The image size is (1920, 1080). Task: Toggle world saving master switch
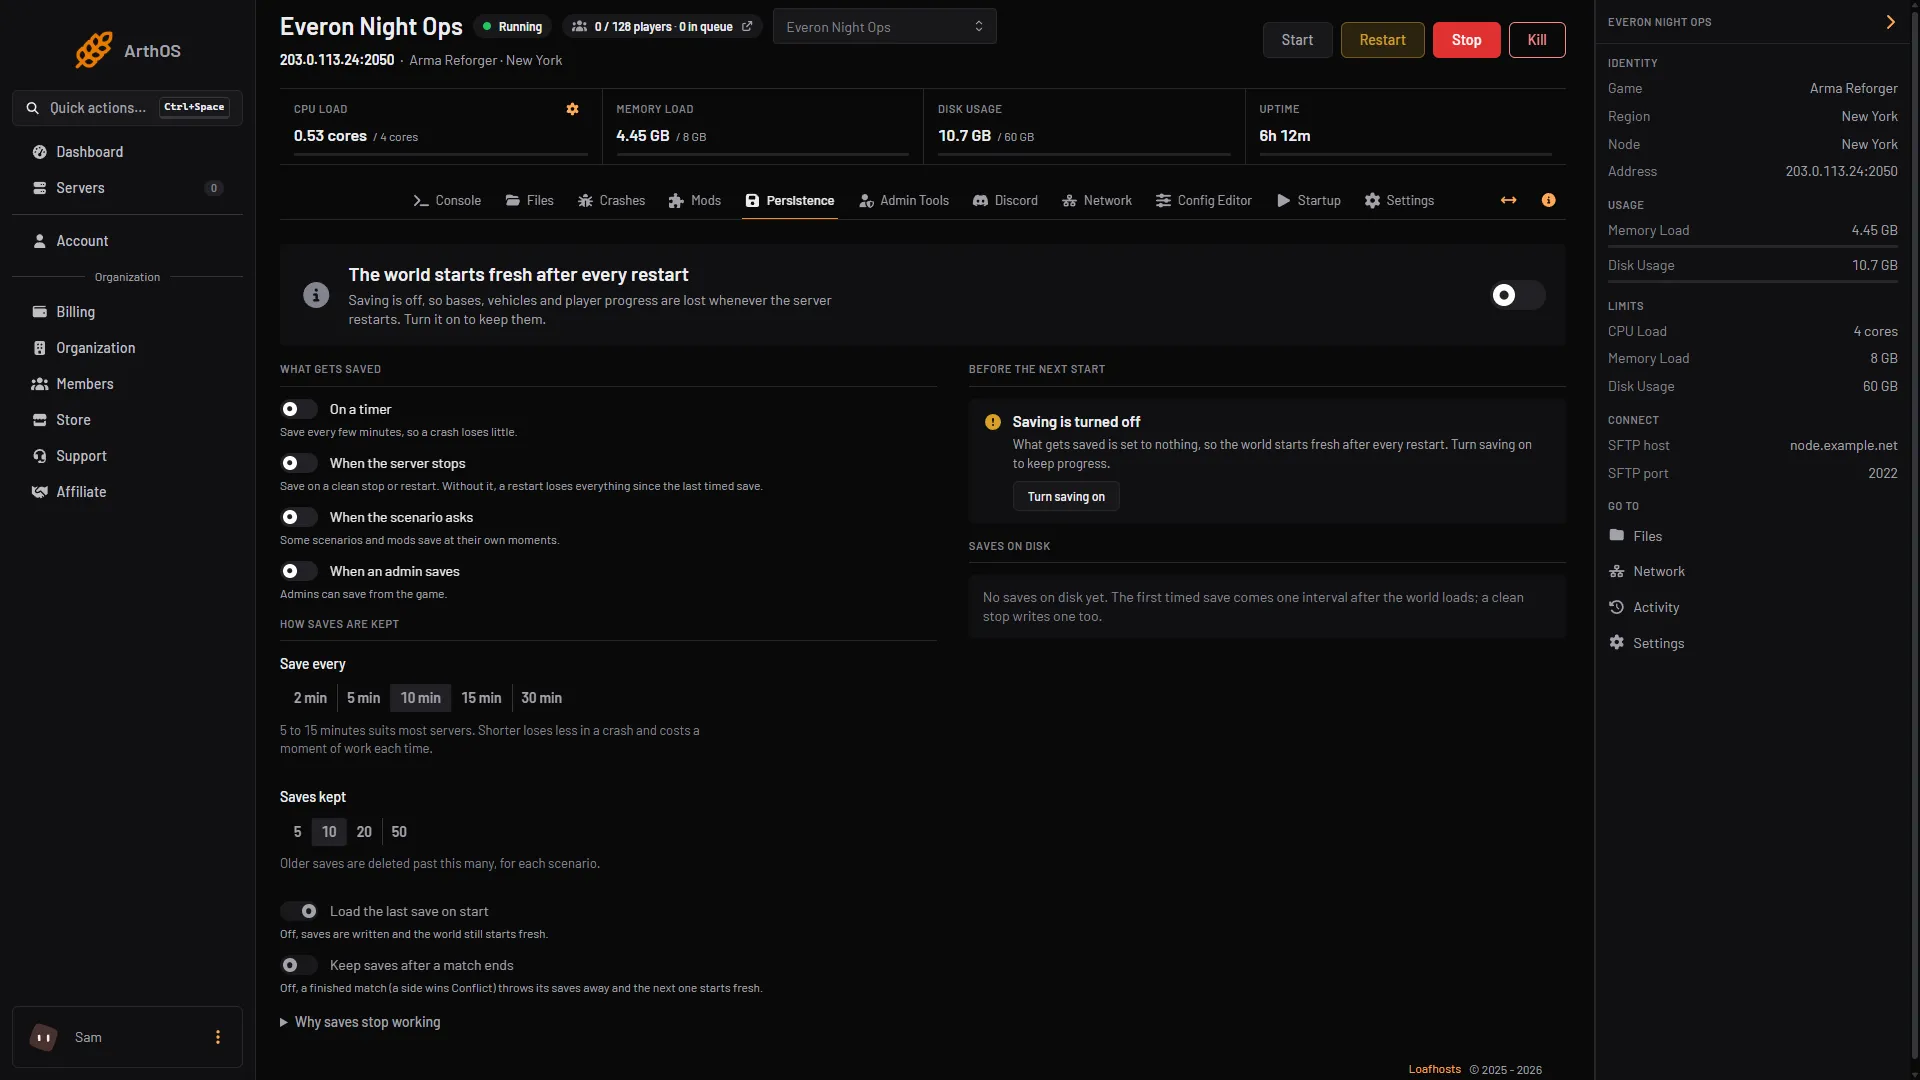tap(1517, 295)
